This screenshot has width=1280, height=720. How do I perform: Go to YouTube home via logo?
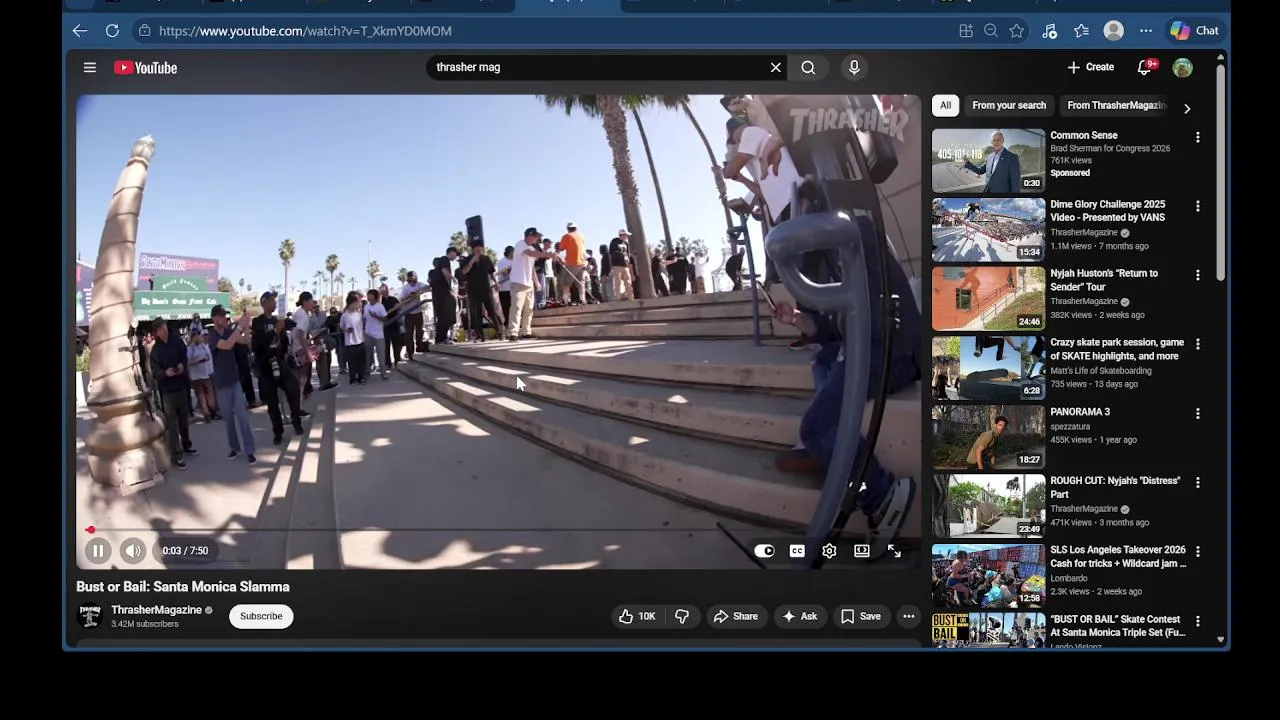click(145, 67)
